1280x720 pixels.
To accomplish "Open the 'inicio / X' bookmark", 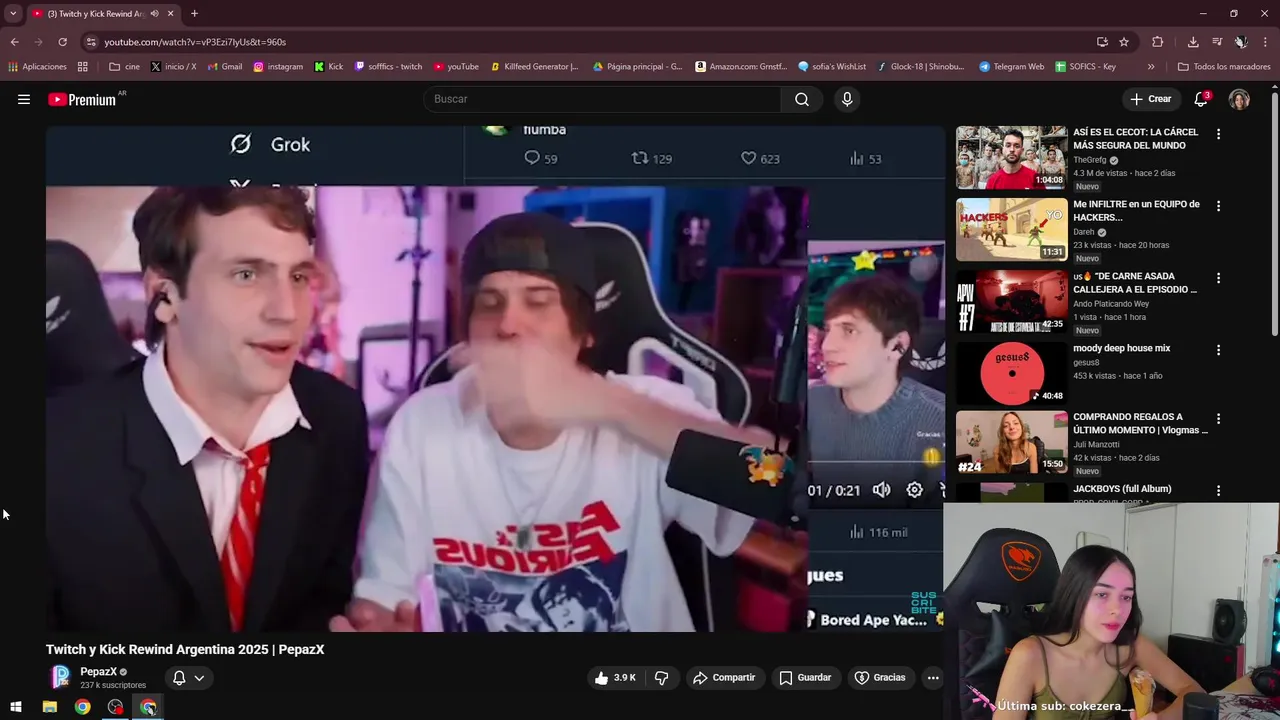I will click(173, 67).
